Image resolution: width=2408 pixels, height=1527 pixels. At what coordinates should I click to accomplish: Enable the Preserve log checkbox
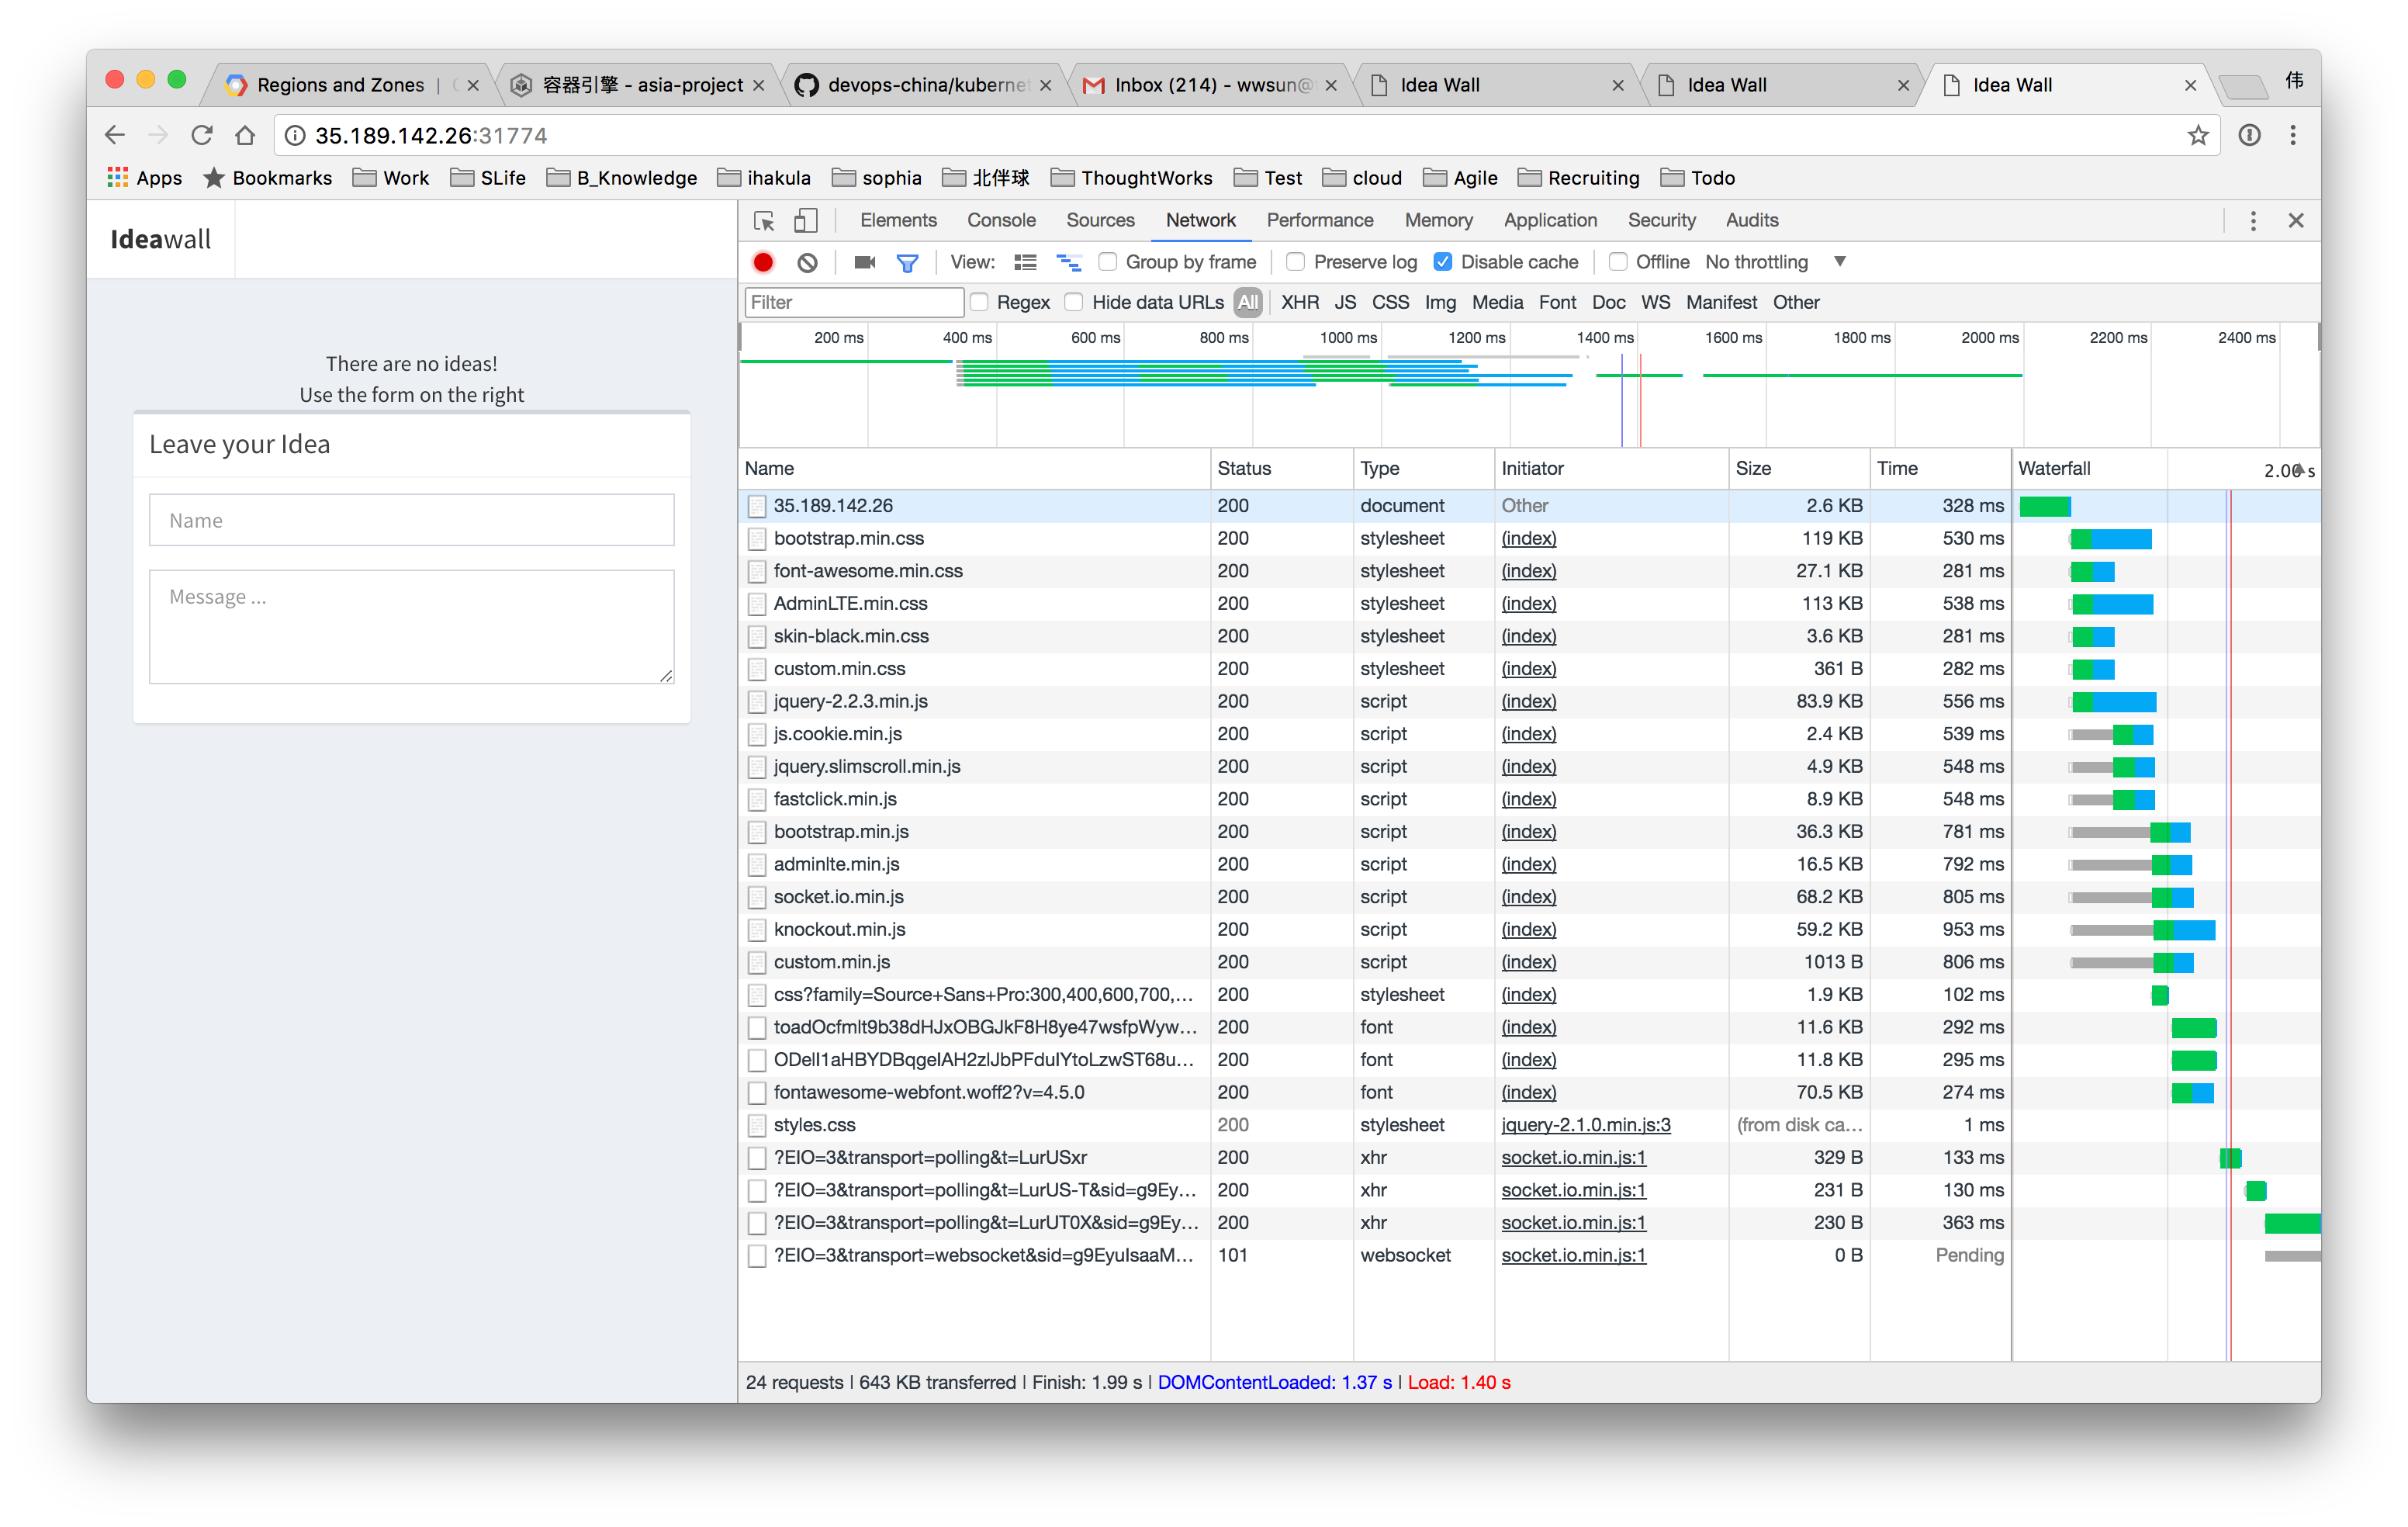(1296, 262)
